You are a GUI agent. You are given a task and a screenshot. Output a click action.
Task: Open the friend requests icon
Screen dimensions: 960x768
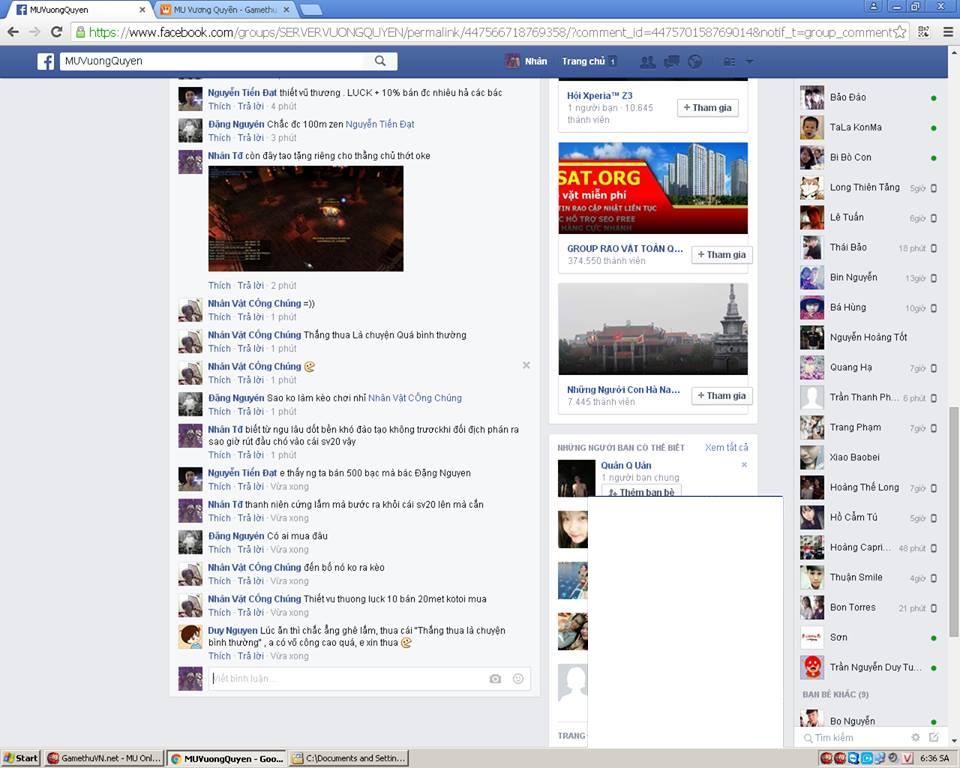point(647,61)
